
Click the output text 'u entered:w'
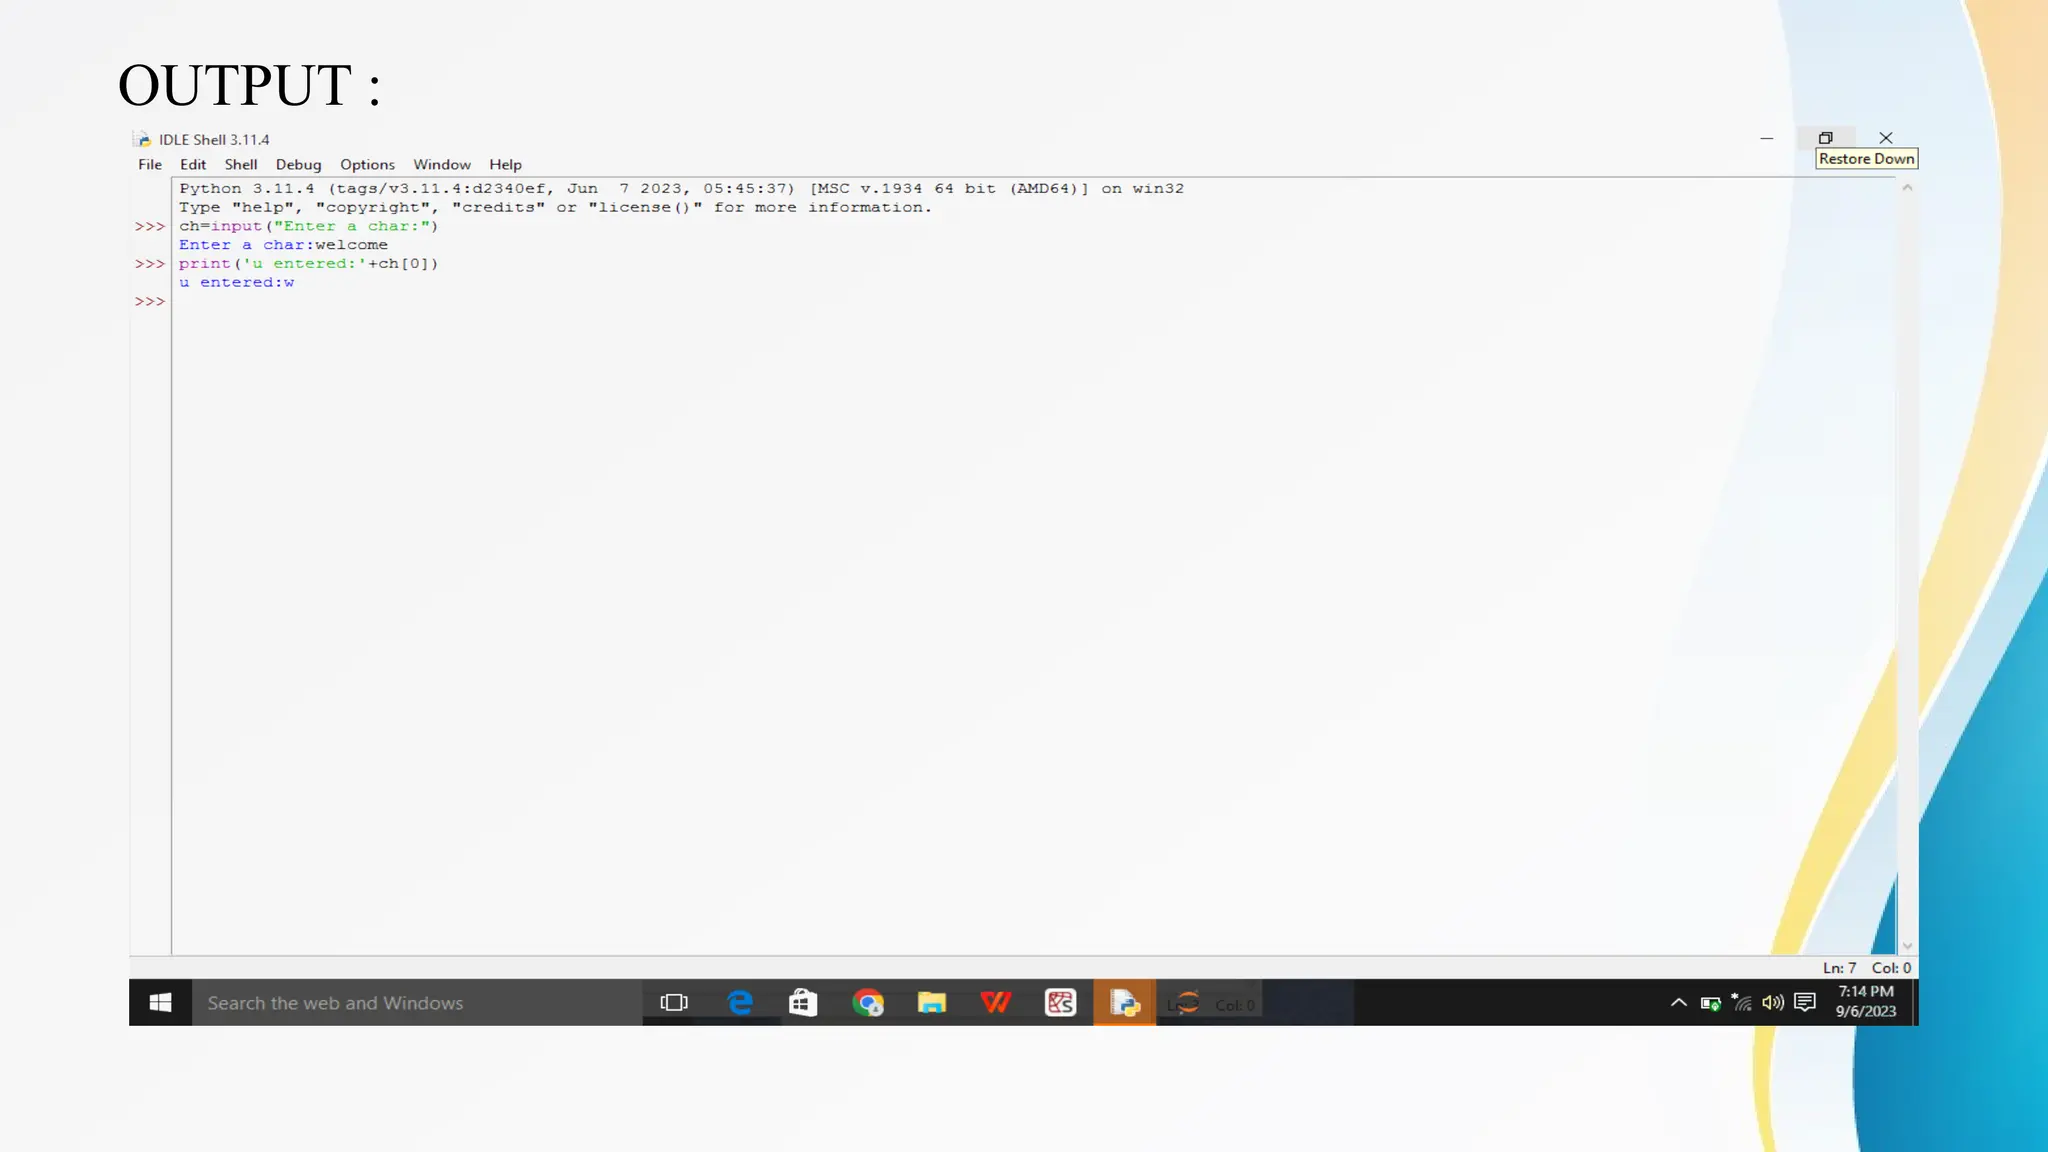[x=237, y=283]
